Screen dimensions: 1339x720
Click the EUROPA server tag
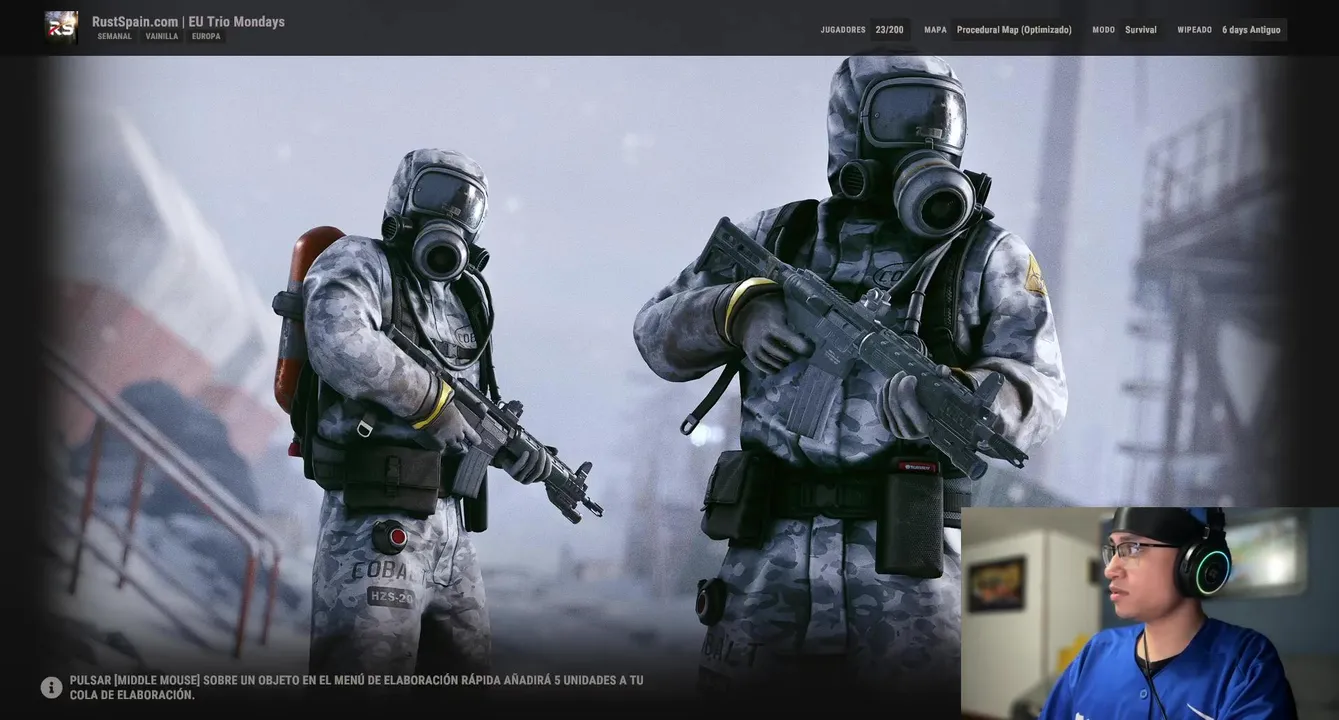point(206,36)
